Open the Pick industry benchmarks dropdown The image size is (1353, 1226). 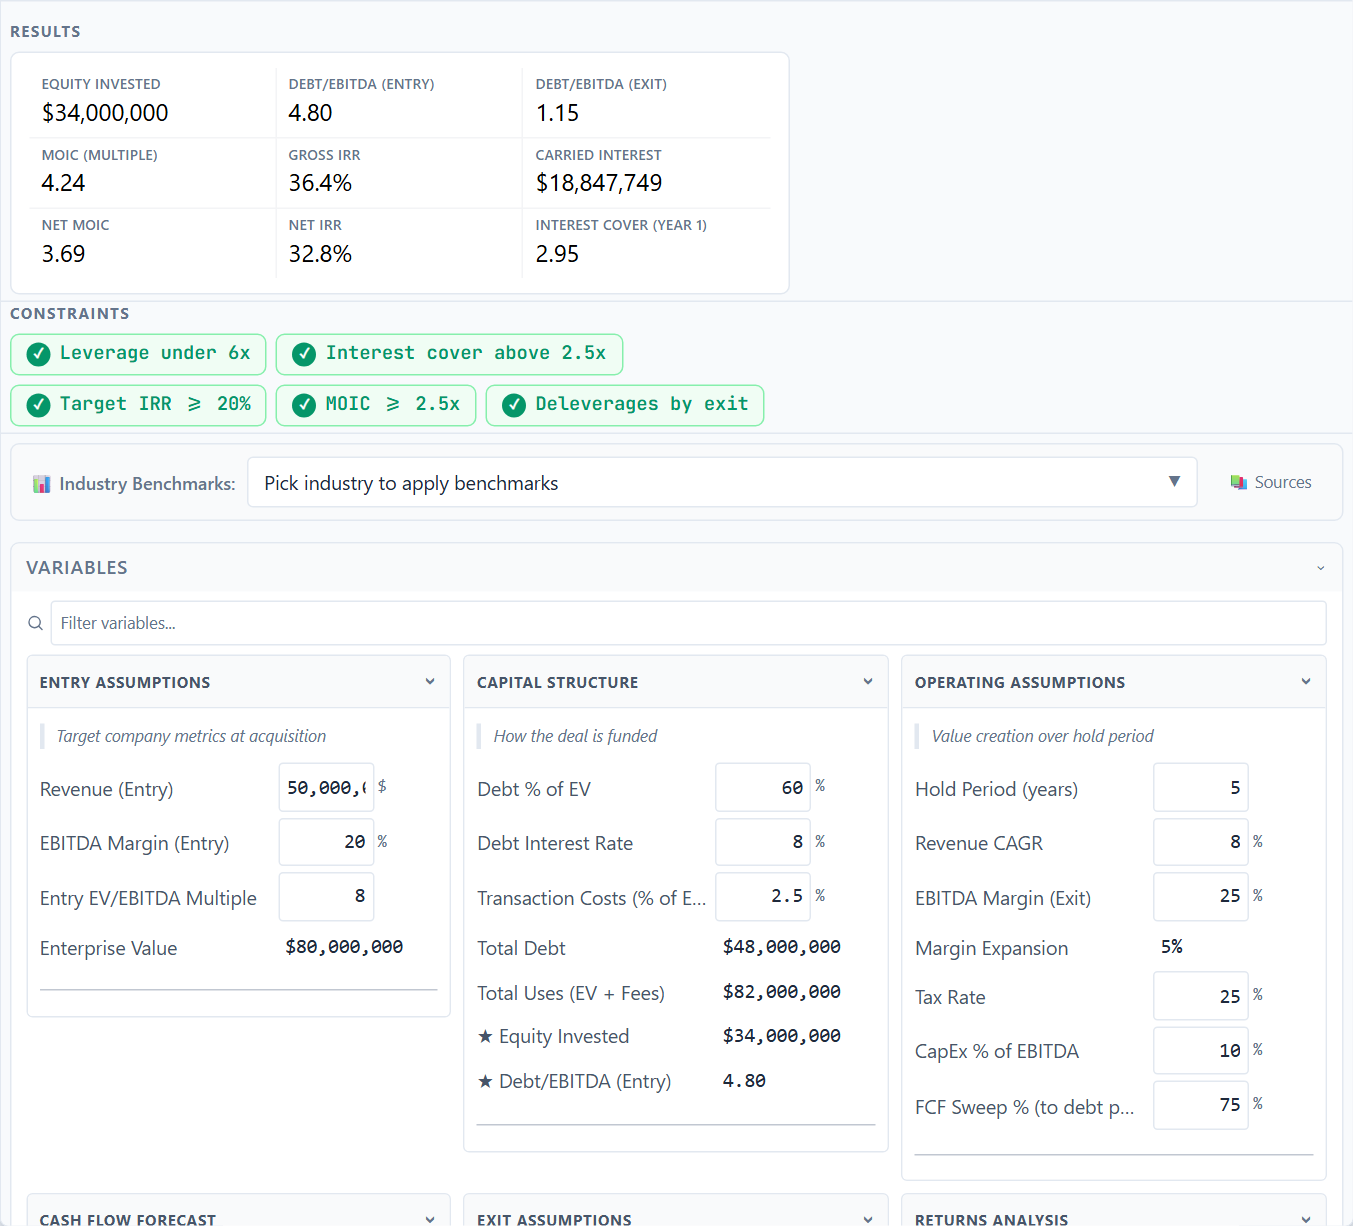point(722,483)
